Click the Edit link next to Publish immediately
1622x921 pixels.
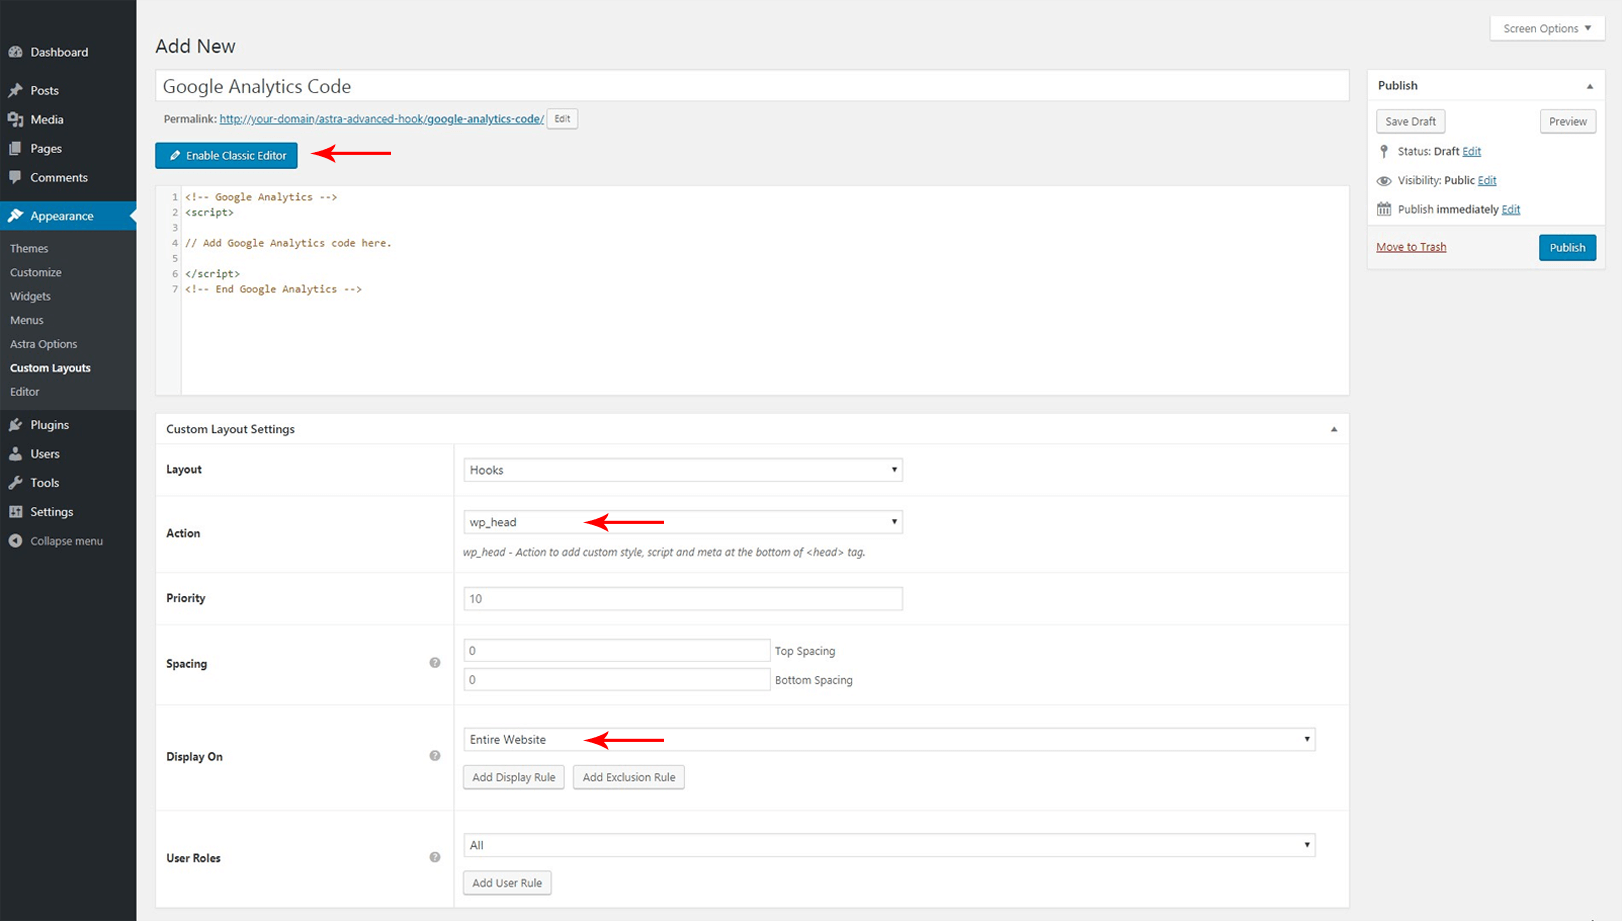point(1511,210)
